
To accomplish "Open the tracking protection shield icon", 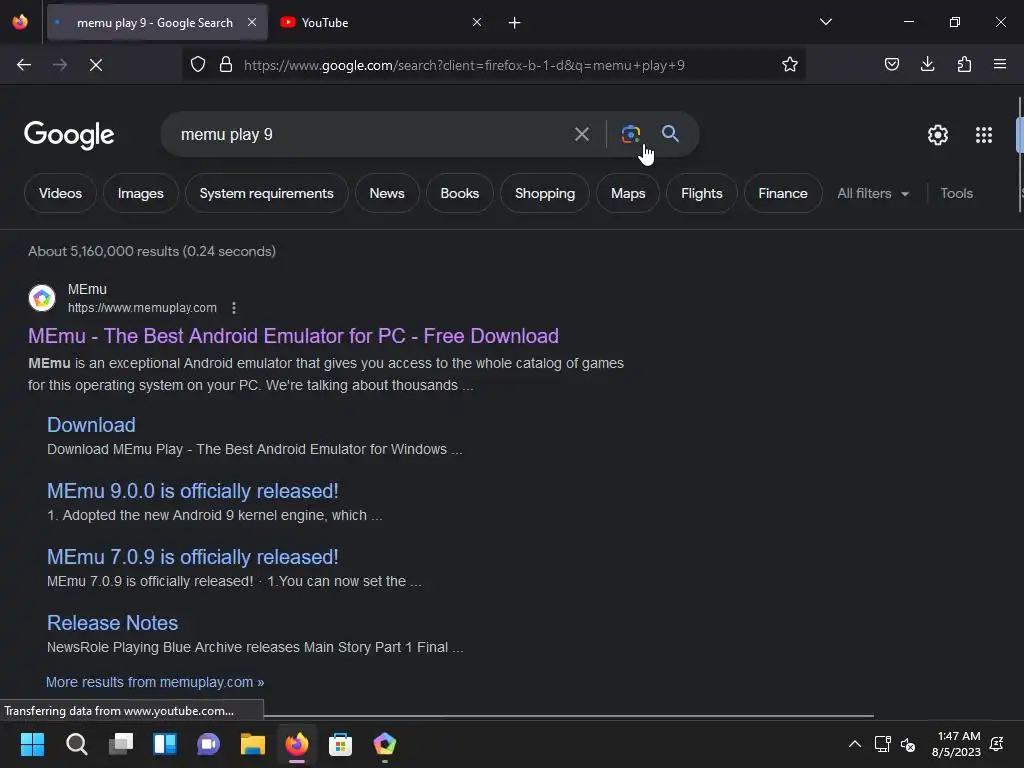I will (x=198, y=65).
